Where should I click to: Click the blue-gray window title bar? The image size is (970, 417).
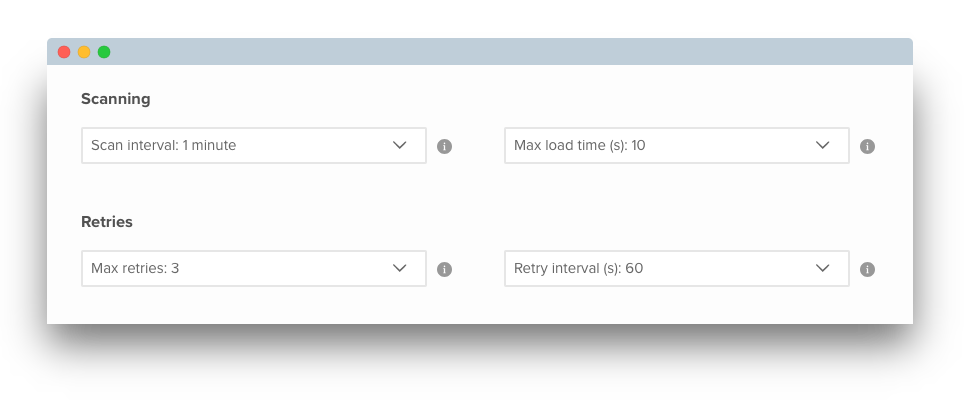[480, 52]
